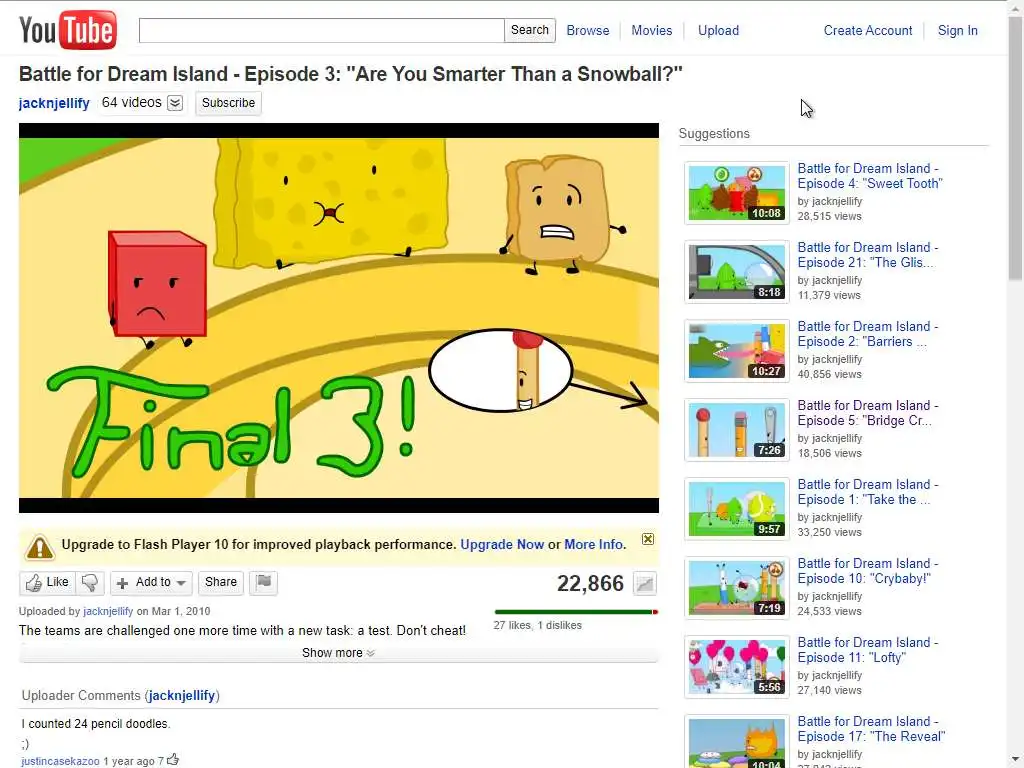Focus the YouTube search input field

tap(321, 31)
